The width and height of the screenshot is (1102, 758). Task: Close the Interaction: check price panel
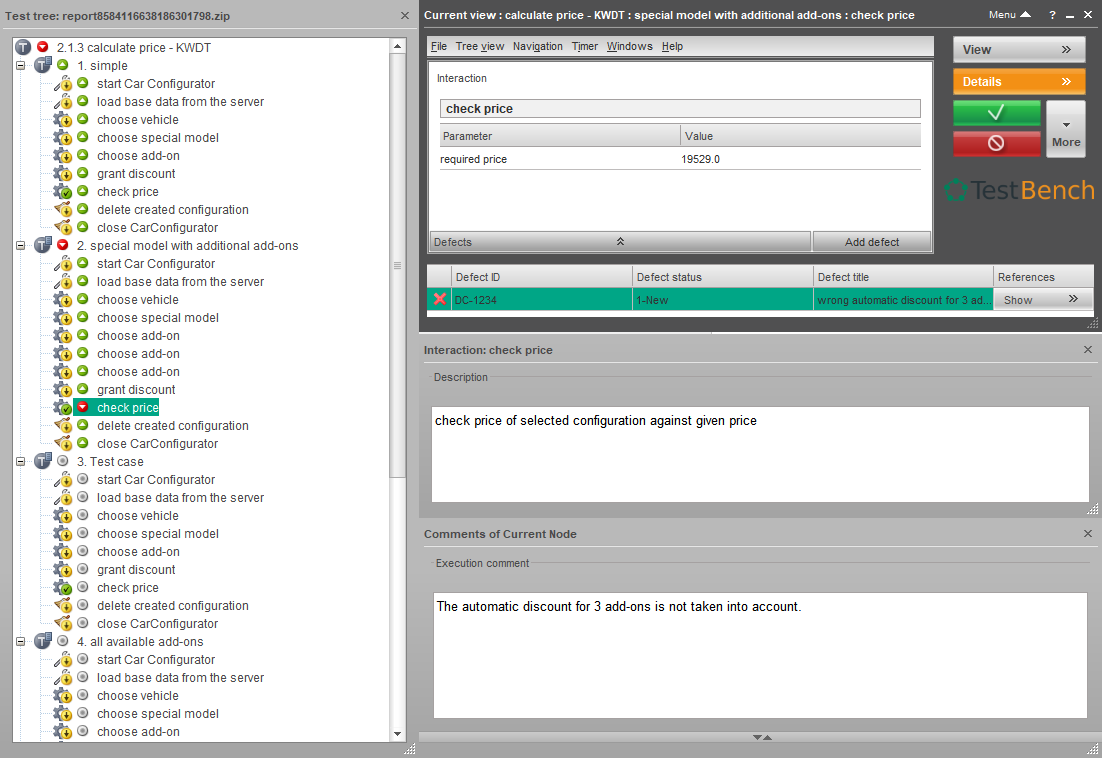(1088, 350)
